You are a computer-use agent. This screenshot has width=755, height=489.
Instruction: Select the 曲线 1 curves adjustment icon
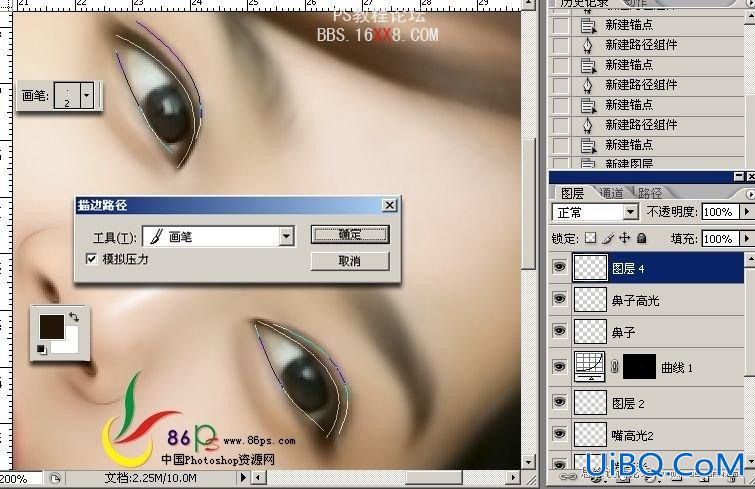[590, 366]
